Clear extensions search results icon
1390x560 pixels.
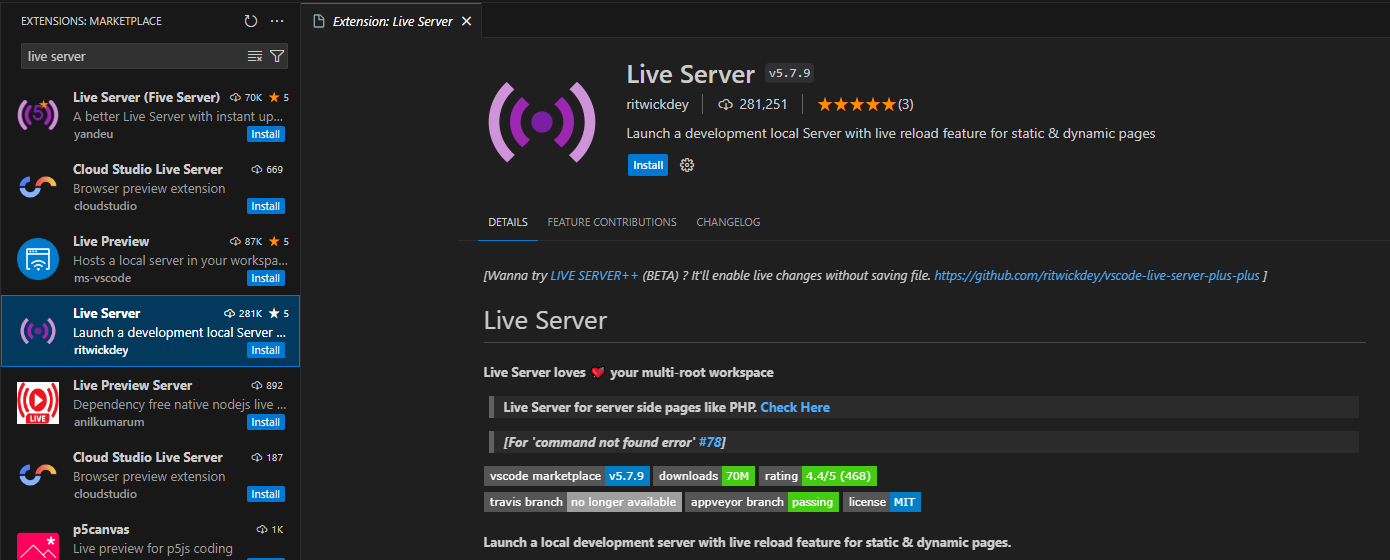[x=255, y=56]
